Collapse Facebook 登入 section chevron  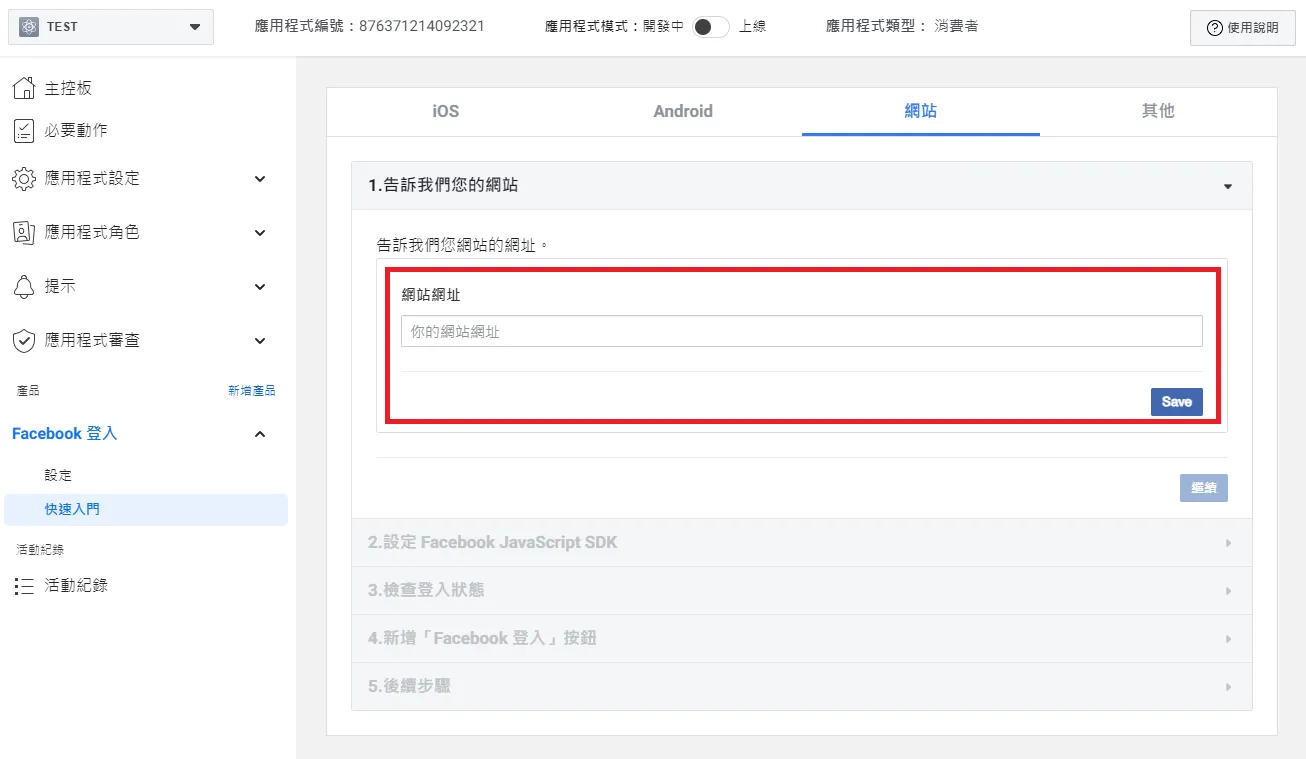tap(260, 434)
